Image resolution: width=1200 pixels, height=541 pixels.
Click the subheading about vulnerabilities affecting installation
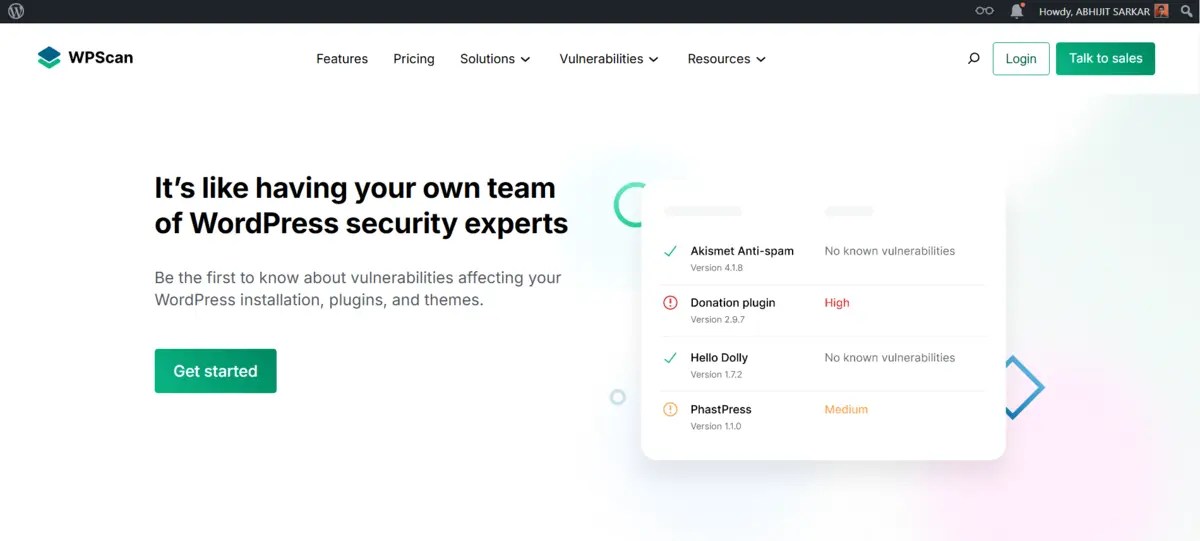[358, 289]
